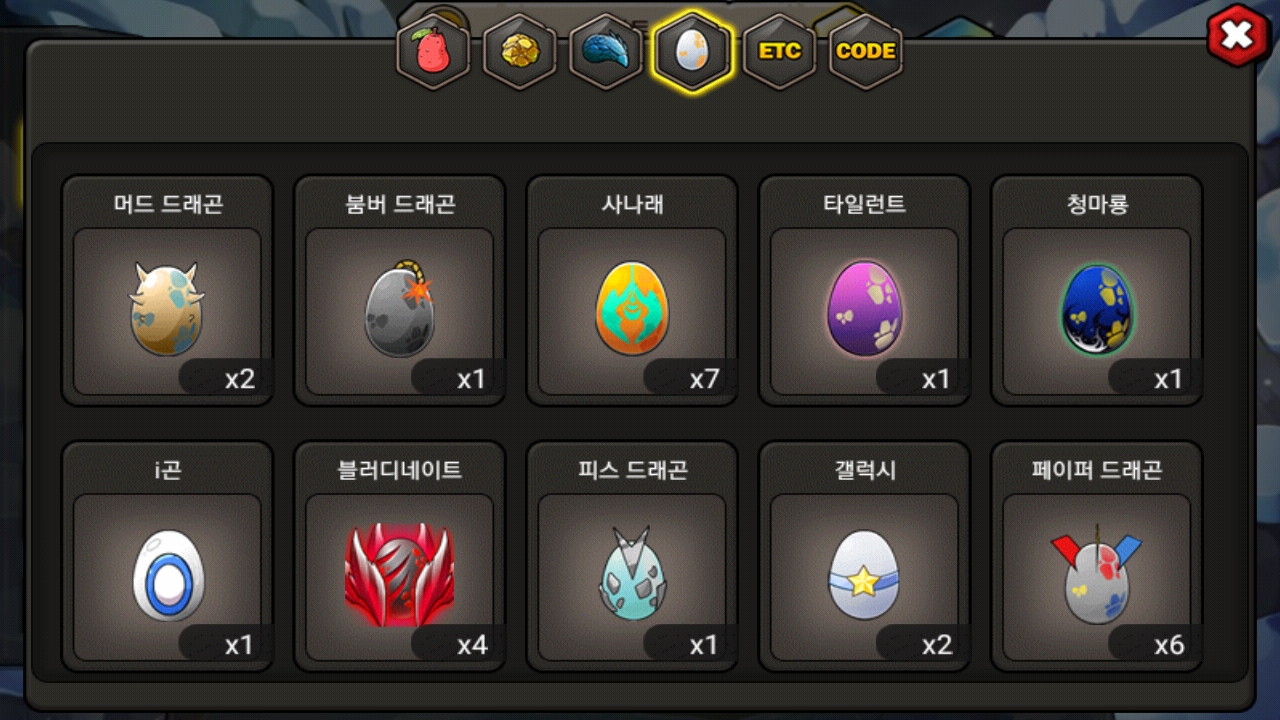Select the 머드 드래곤 horned egg

tap(167, 310)
